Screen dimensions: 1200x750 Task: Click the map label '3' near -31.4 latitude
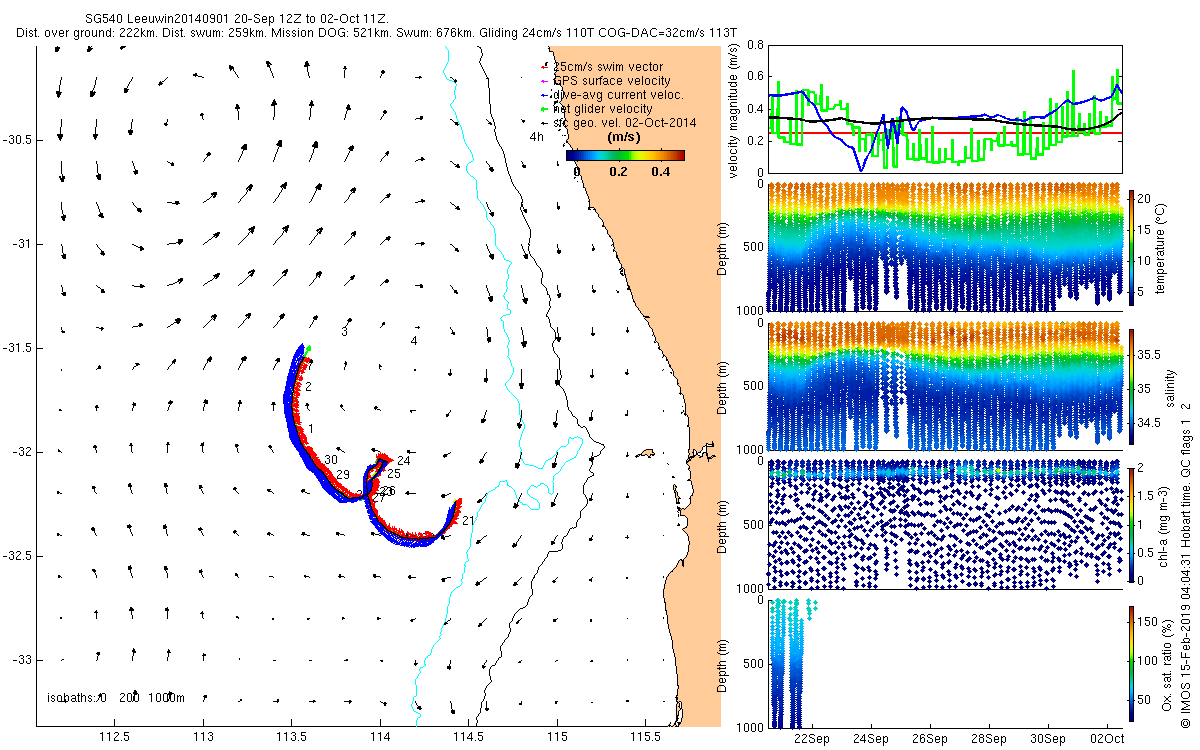pos(344,331)
